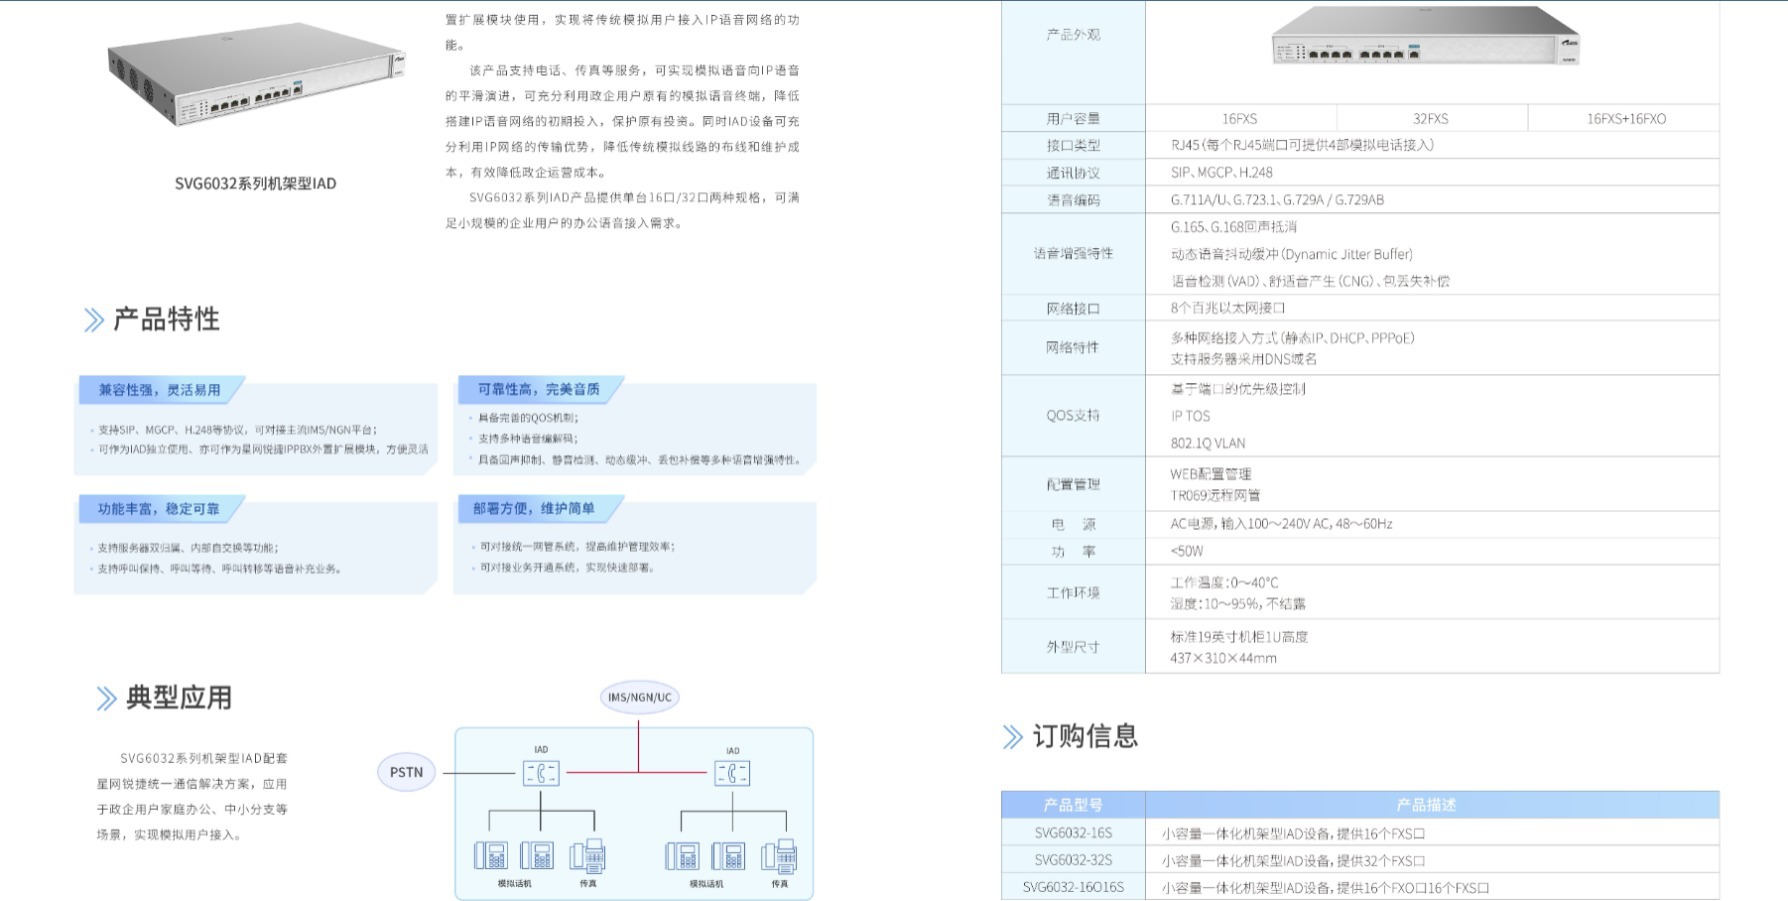
Task: Click the 通讯协议 row label
Action: click(x=1073, y=172)
